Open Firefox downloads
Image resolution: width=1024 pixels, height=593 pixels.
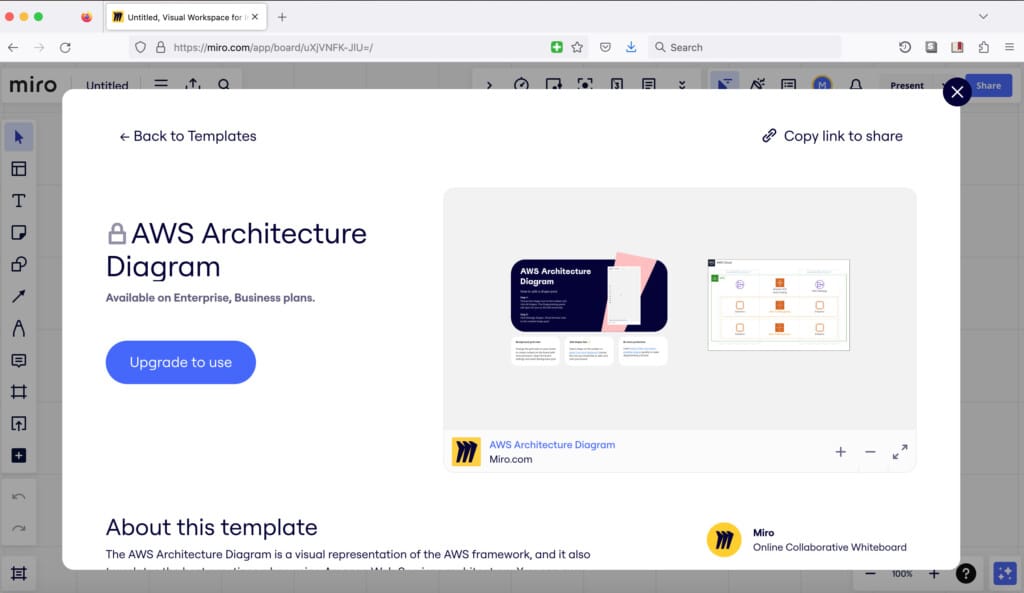point(631,47)
